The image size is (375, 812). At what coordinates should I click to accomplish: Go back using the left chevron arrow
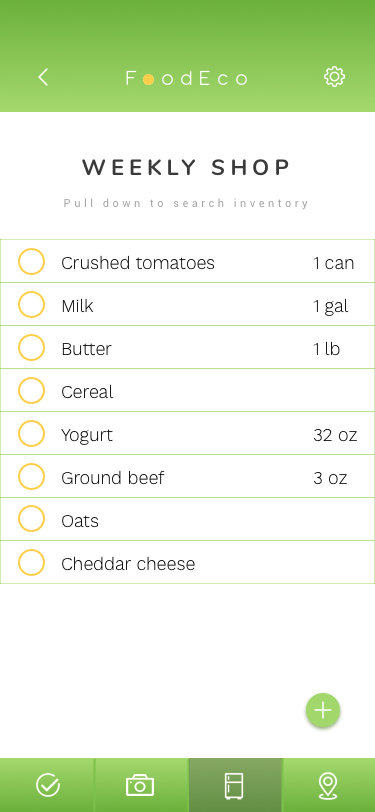coord(43,77)
